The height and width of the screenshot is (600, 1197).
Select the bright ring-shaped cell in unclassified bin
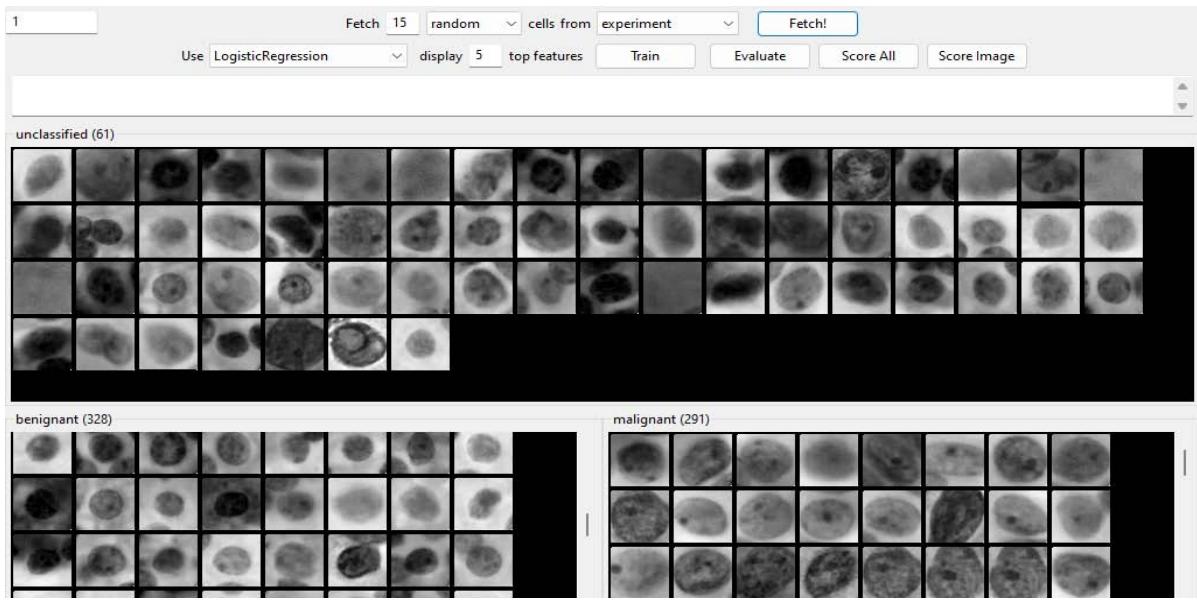[x=357, y=344]
